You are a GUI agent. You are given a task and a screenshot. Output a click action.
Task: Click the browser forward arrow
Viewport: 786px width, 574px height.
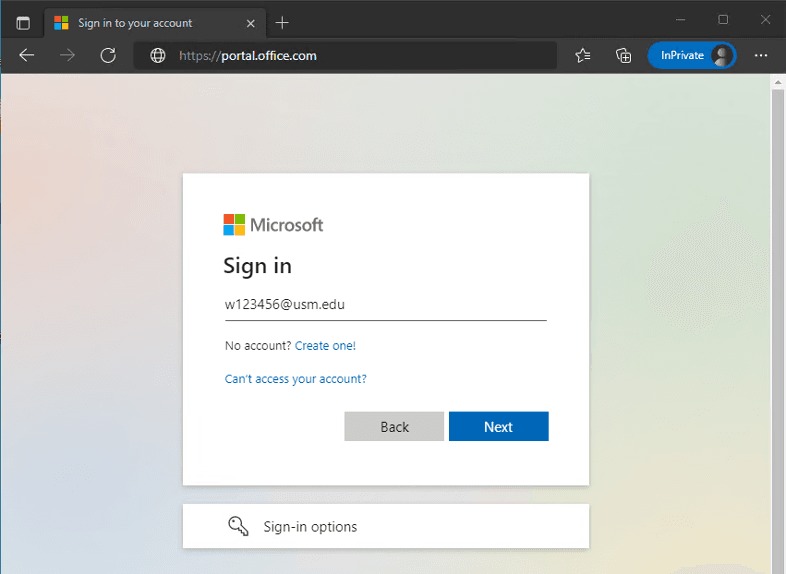pos(67,55)
